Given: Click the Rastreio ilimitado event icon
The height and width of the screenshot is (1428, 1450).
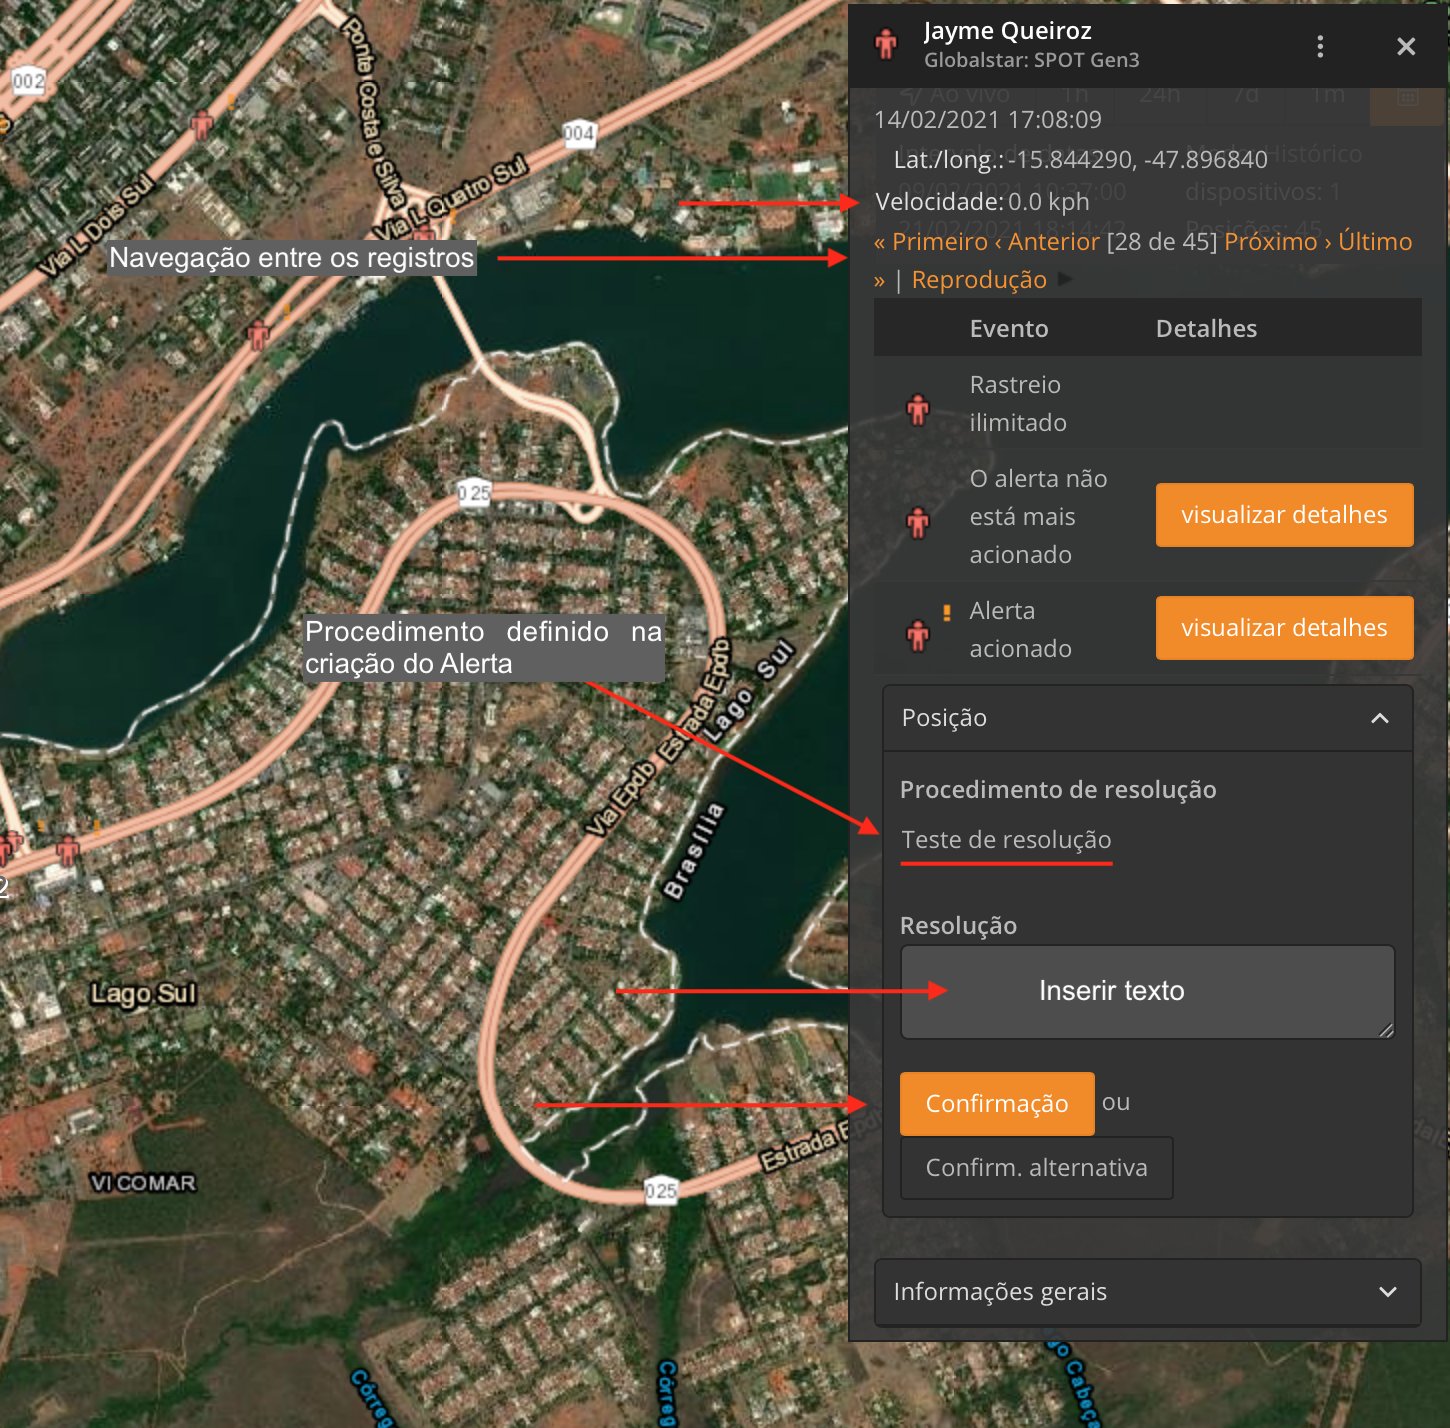Looking at the screenshot, I should (917, 409).
